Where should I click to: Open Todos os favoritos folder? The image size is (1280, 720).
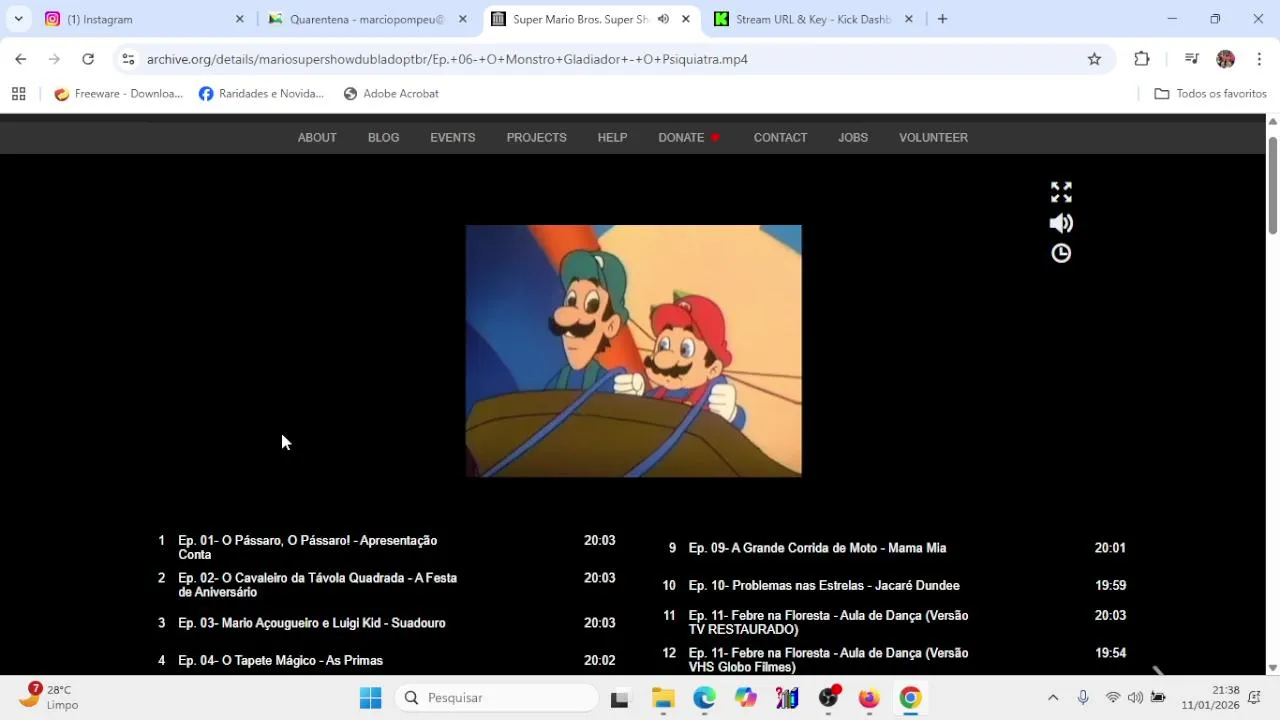point(1210,93)
